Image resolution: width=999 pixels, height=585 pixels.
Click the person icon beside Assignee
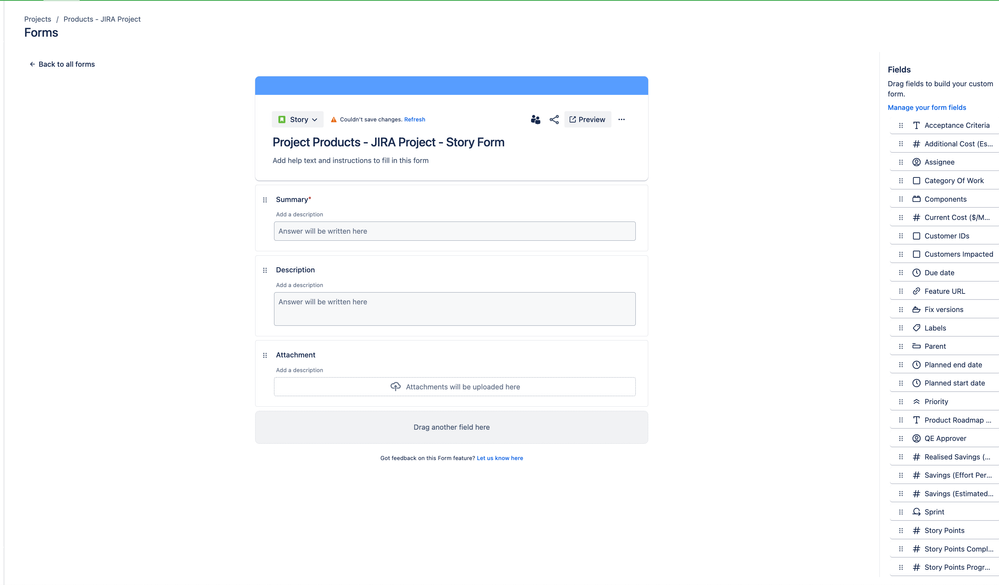coord(916,162)
